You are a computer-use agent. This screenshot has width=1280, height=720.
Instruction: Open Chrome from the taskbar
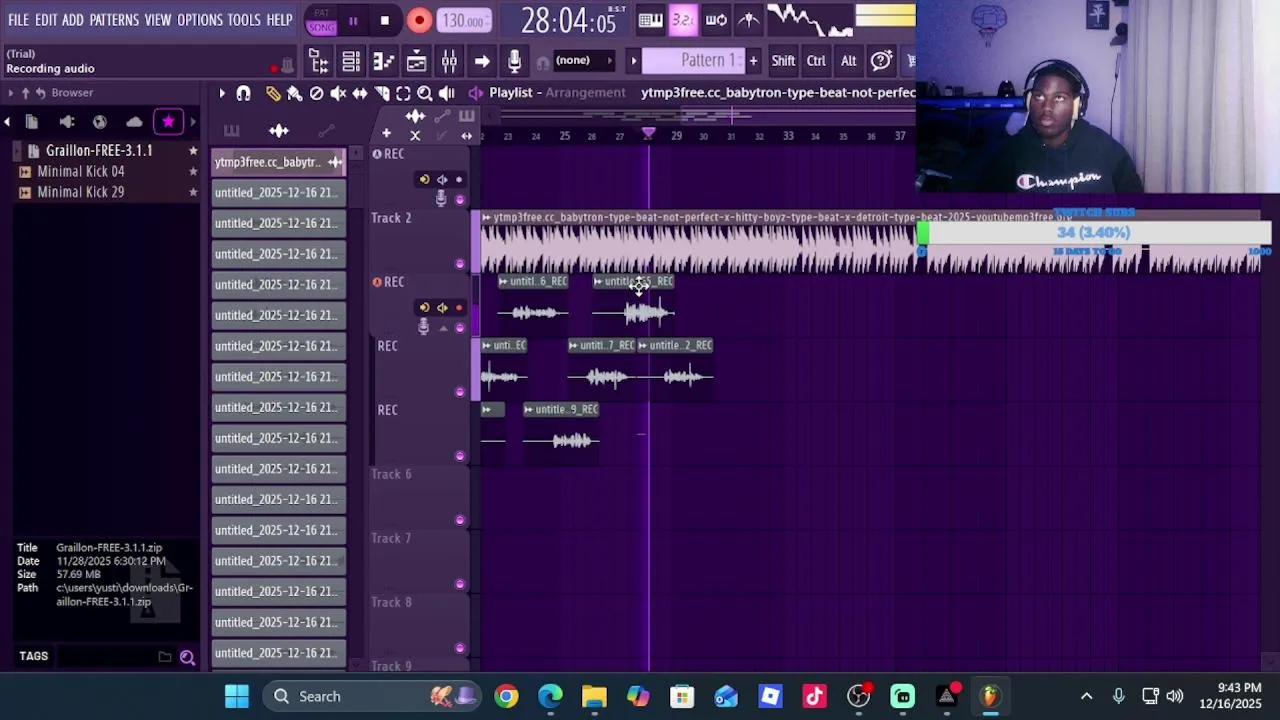(x=507, y=697)
